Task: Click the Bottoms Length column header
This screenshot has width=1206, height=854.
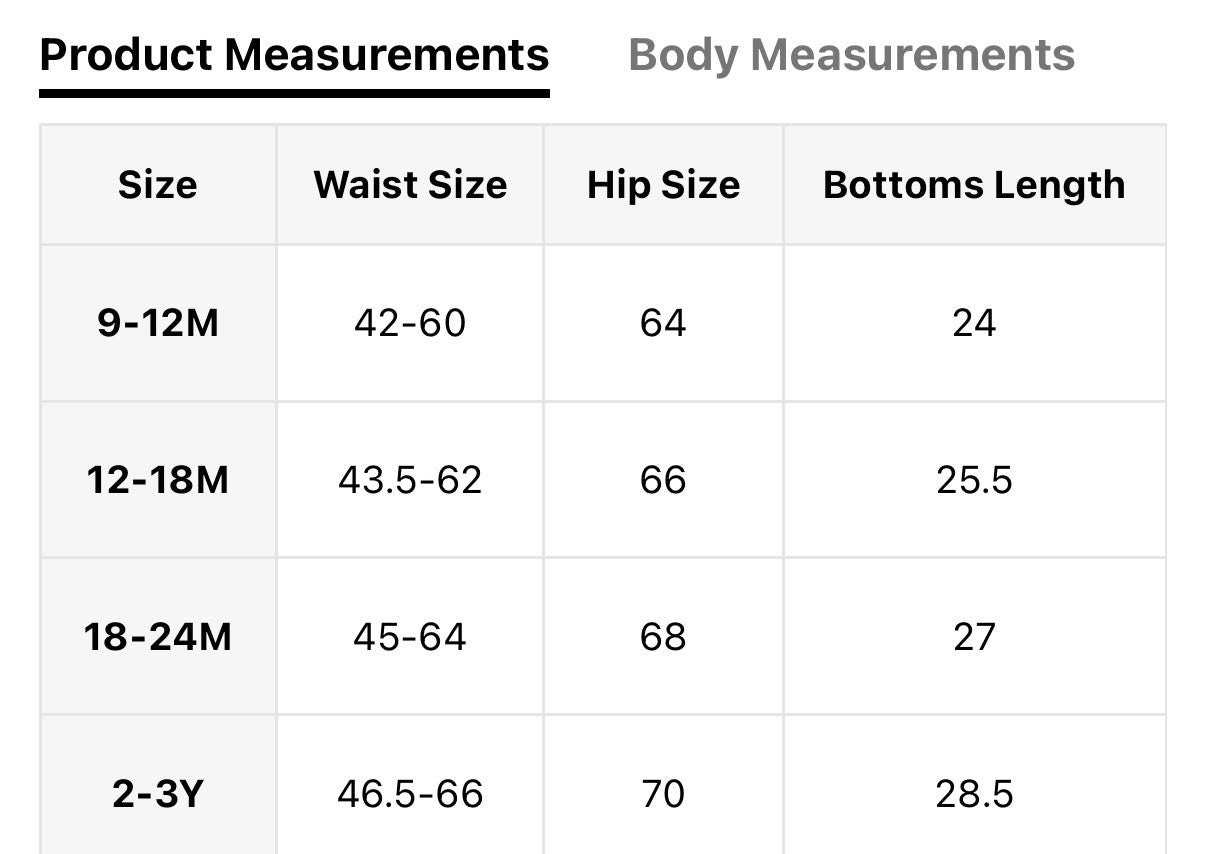Action: click(x=974, y=185)
